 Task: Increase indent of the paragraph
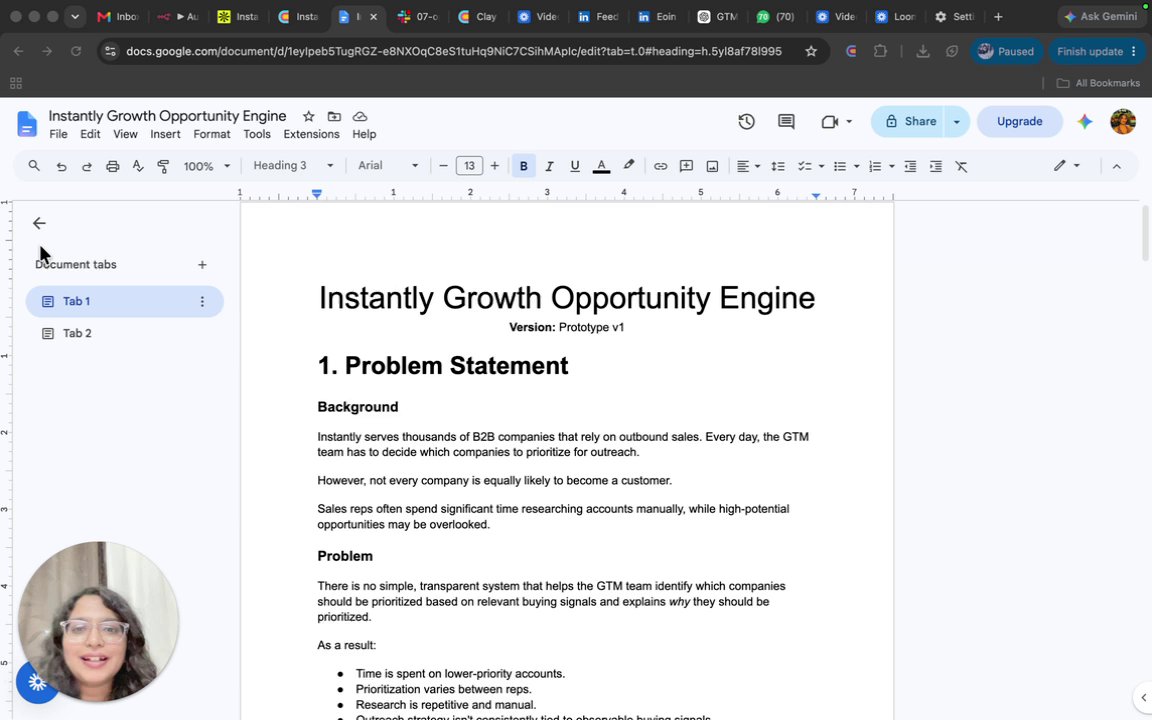pyautogui.click(x=935, y=166)
